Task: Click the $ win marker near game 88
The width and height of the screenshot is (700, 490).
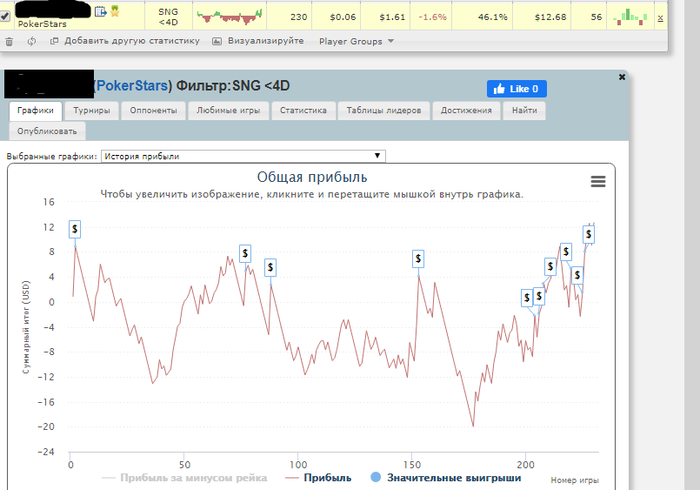Action: pos(270,267)
